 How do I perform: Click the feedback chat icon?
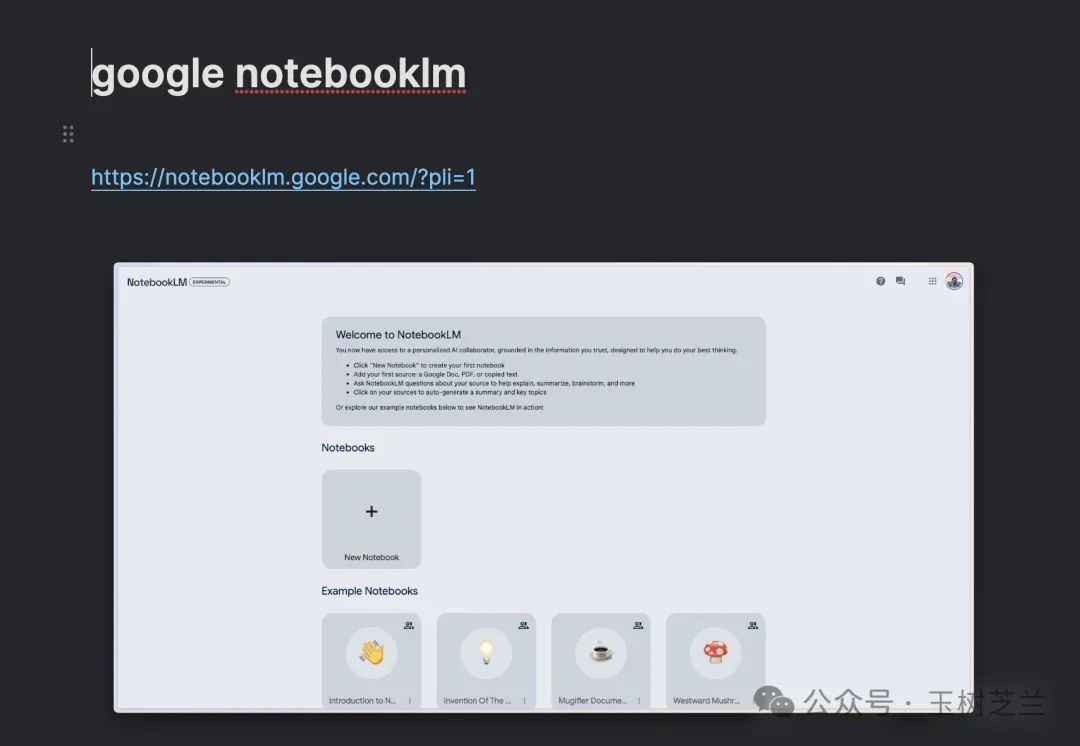pyautogui.click(x=900, y=281)
